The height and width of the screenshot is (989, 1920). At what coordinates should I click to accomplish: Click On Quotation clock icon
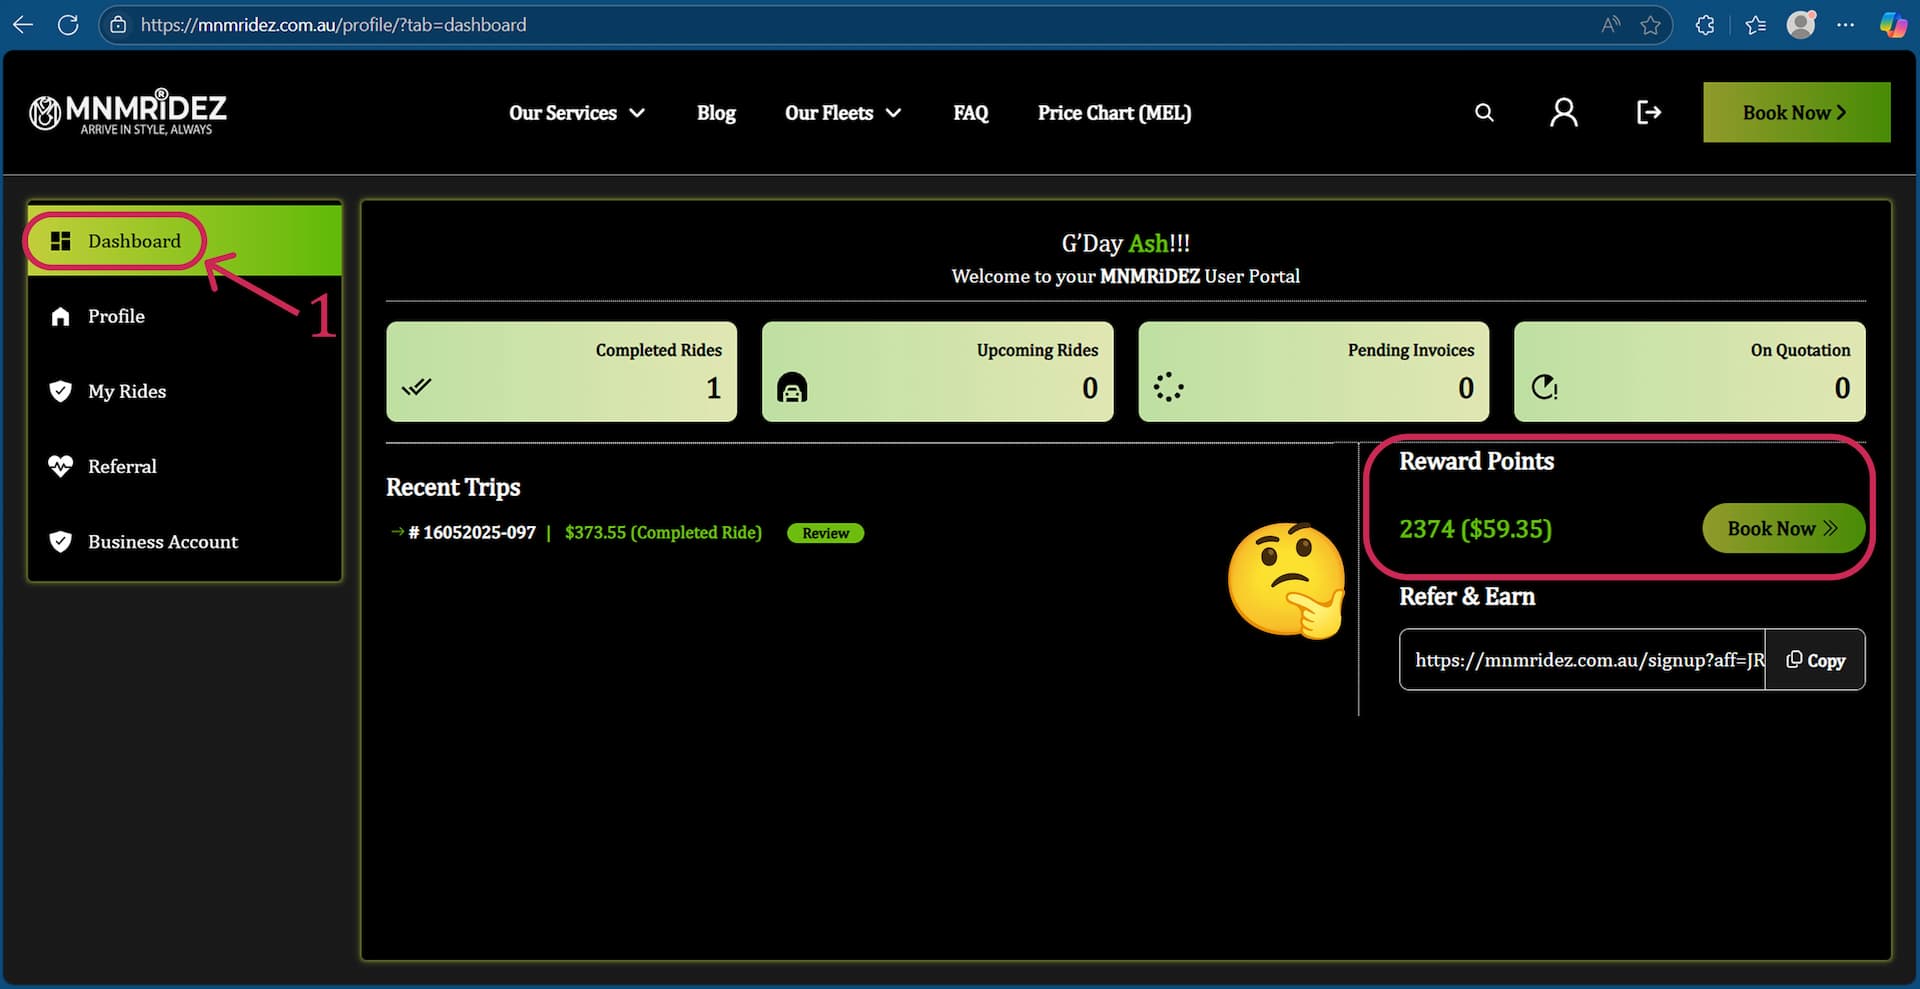1545,387
